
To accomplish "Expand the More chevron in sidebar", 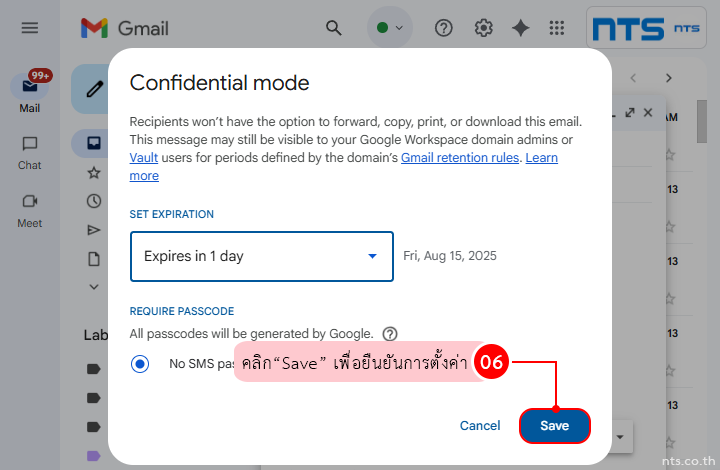I will [94, 286].
